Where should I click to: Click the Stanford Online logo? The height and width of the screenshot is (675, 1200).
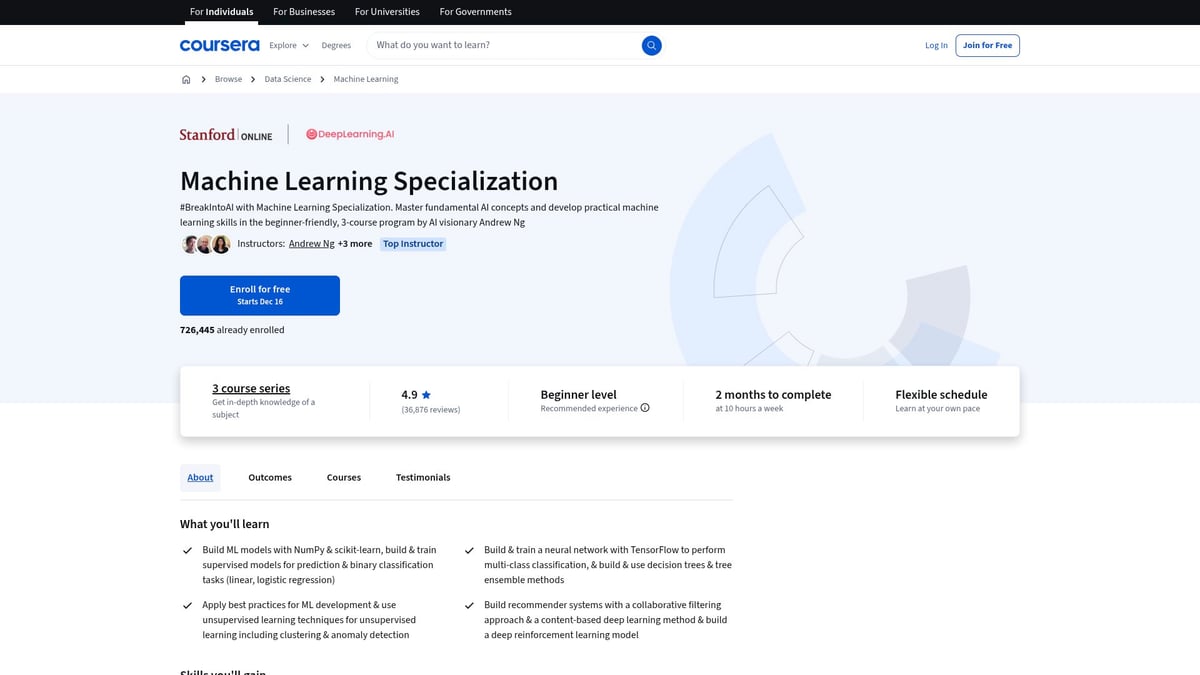226,134
